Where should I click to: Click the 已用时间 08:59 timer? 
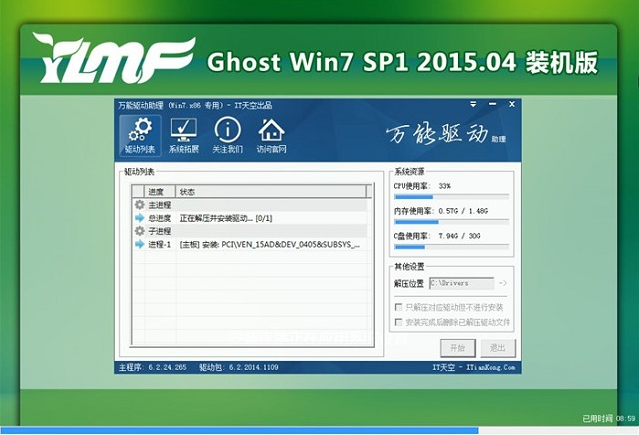pos(609,418)
